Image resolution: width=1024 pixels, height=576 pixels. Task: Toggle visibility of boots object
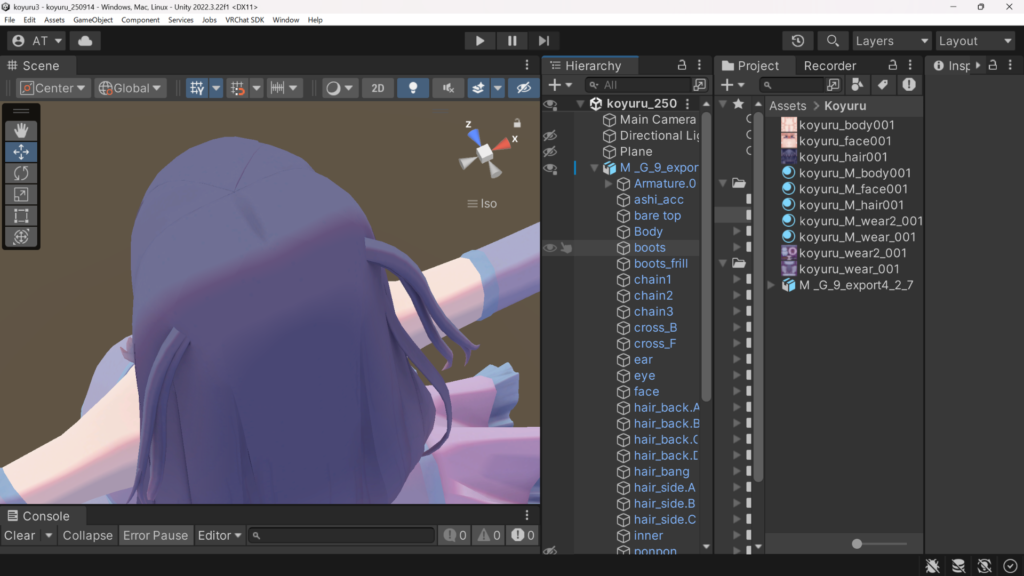[x=550, y=248]
